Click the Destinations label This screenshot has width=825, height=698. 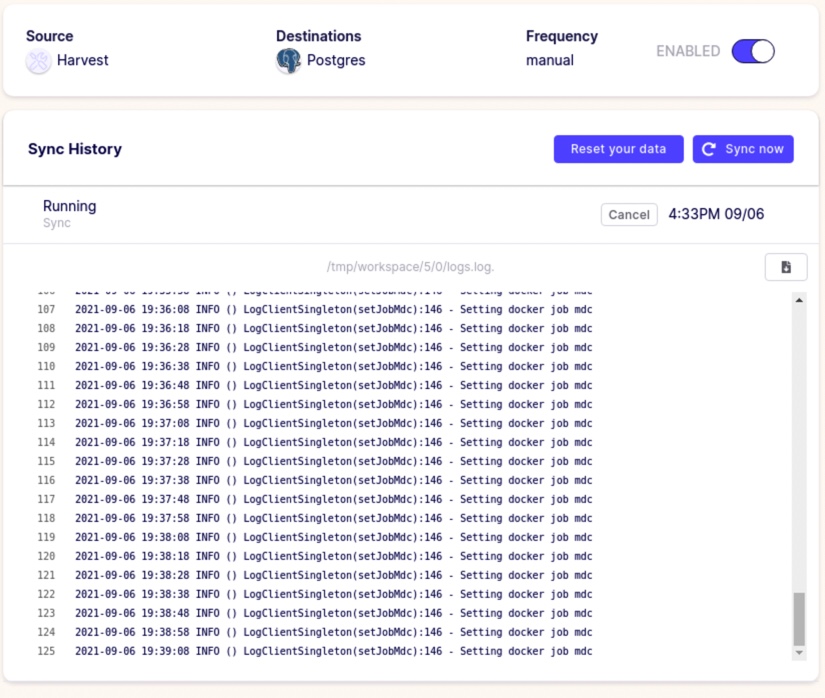318,36
